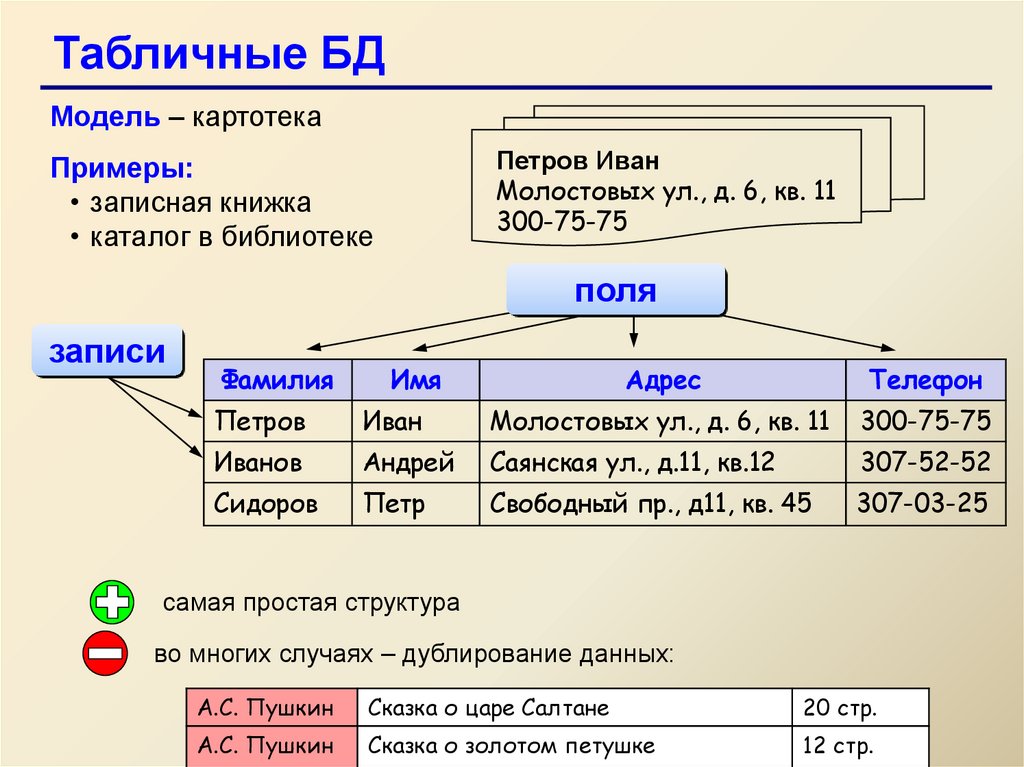Click the 'Сказка о золотом петушке' cell
The height and width of the screenshot is (767, 1024).
tap(575, 746)
